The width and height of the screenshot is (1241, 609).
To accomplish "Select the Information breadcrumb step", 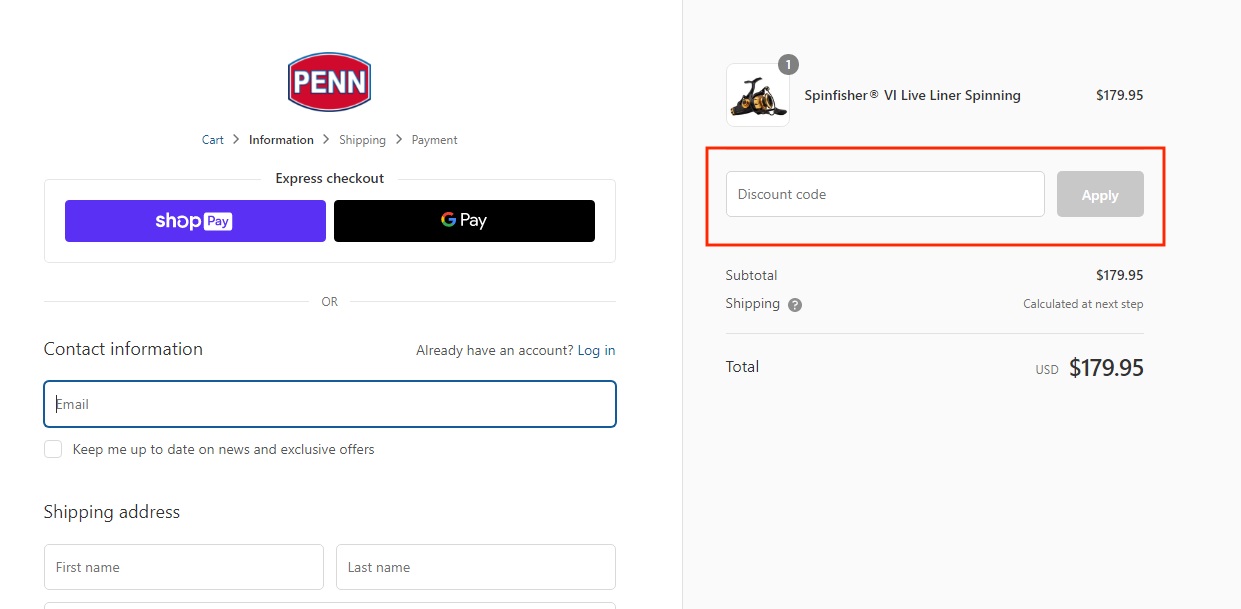I will pyautogui.click(x=281, y=140).
